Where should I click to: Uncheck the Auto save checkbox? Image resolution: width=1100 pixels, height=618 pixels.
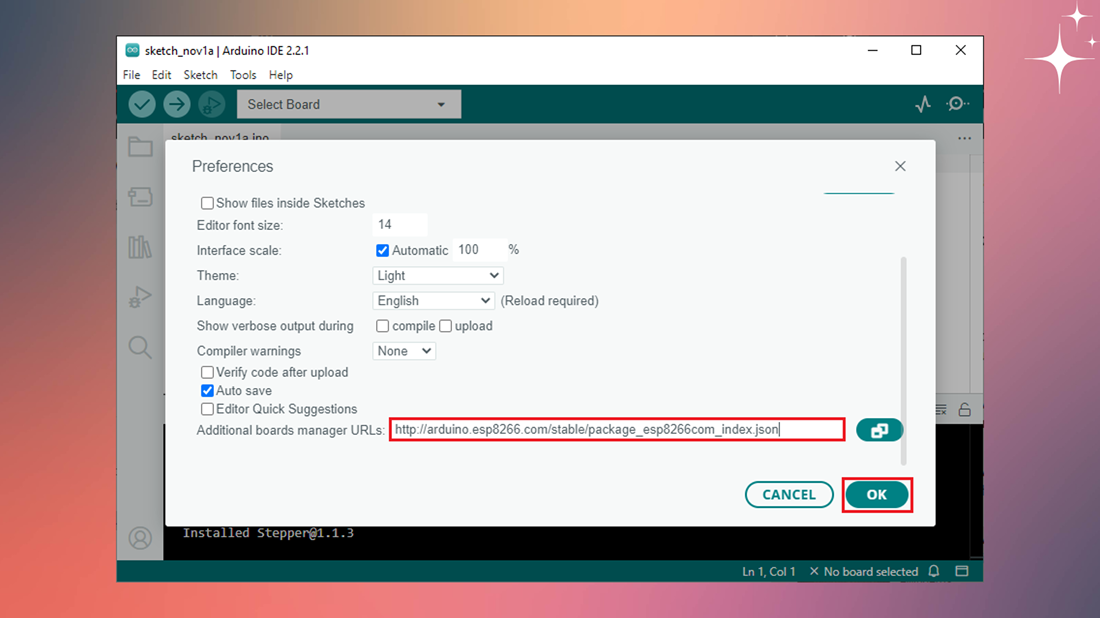coord(207,391)
